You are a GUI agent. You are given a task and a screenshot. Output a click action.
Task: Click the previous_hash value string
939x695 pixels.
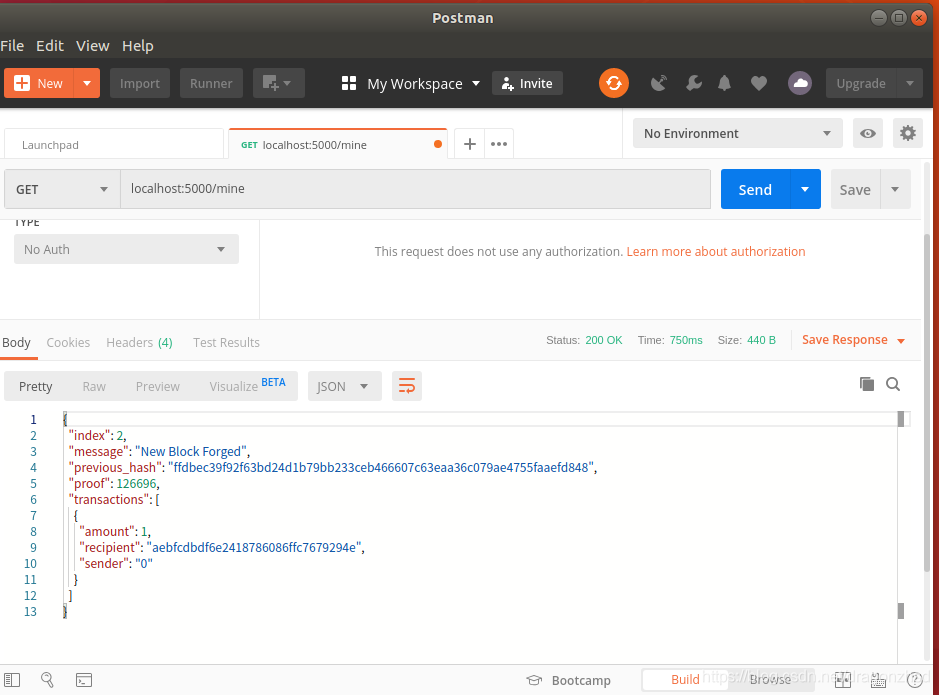tap(381, 468)
